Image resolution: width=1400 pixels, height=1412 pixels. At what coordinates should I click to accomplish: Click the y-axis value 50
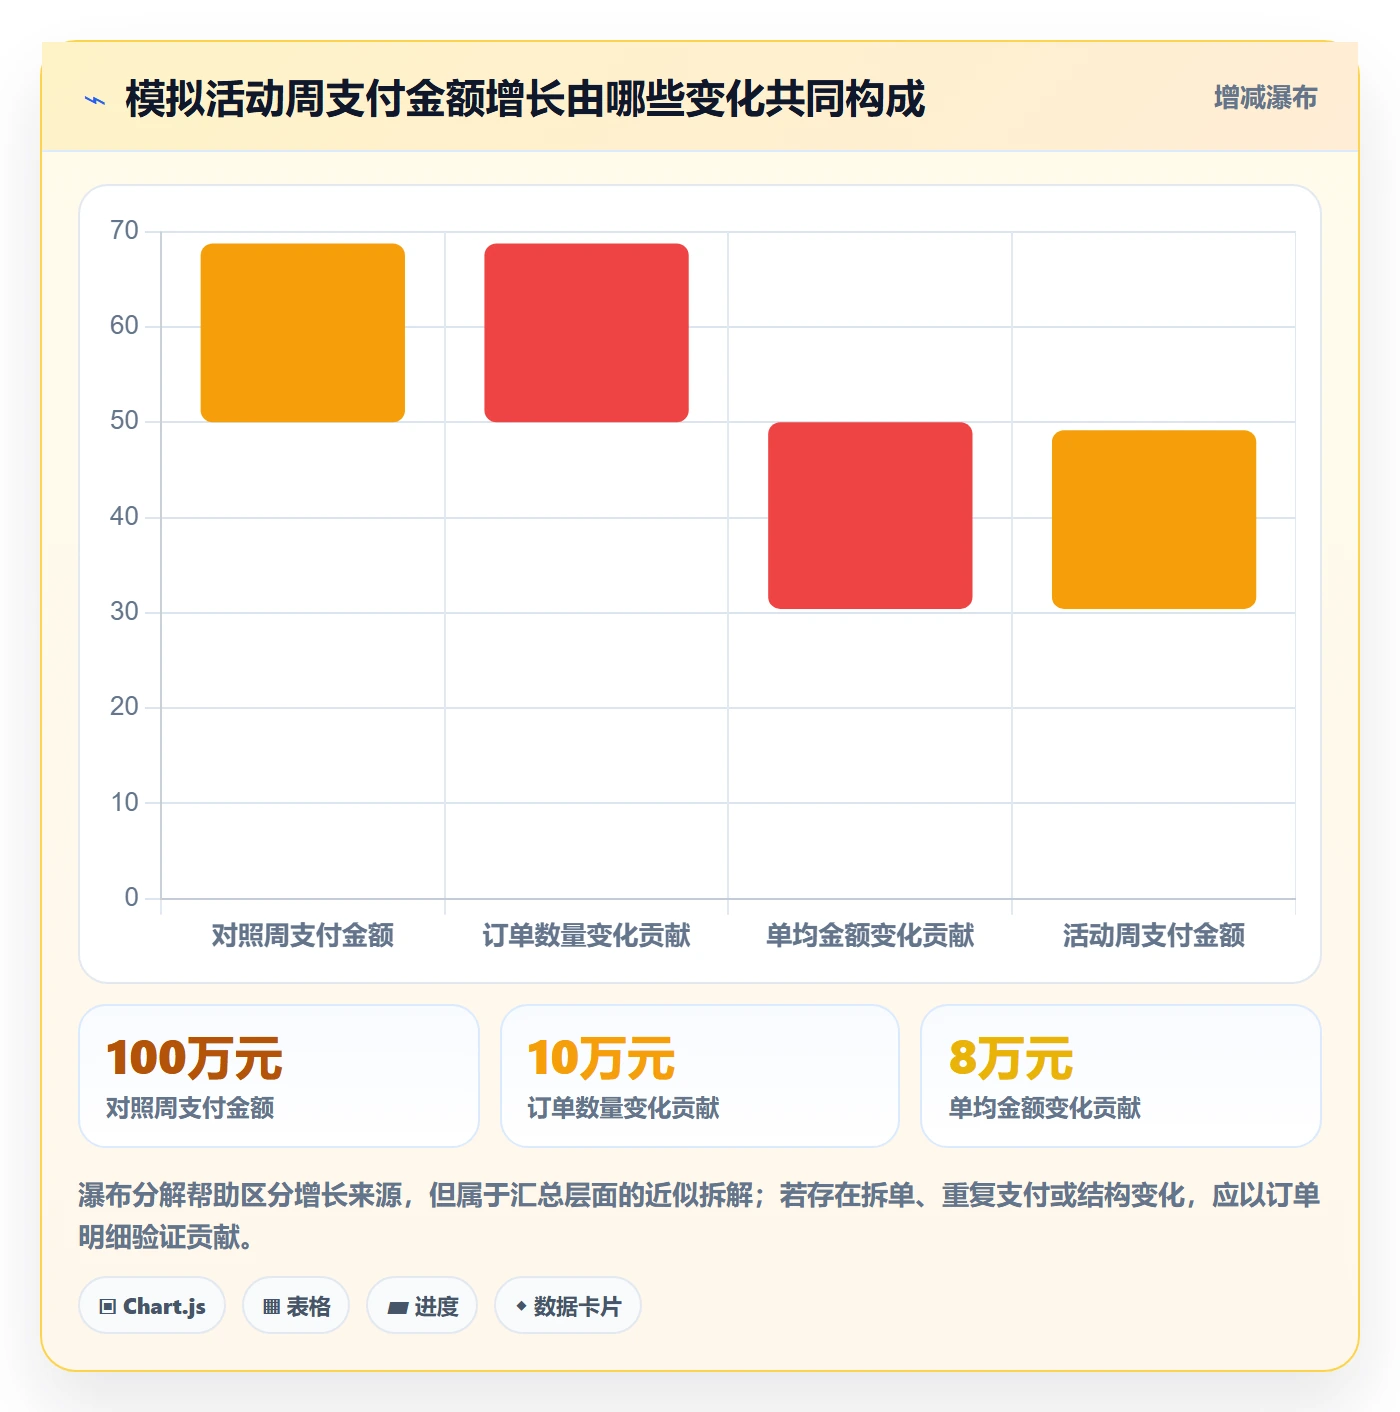coord(124,421)
